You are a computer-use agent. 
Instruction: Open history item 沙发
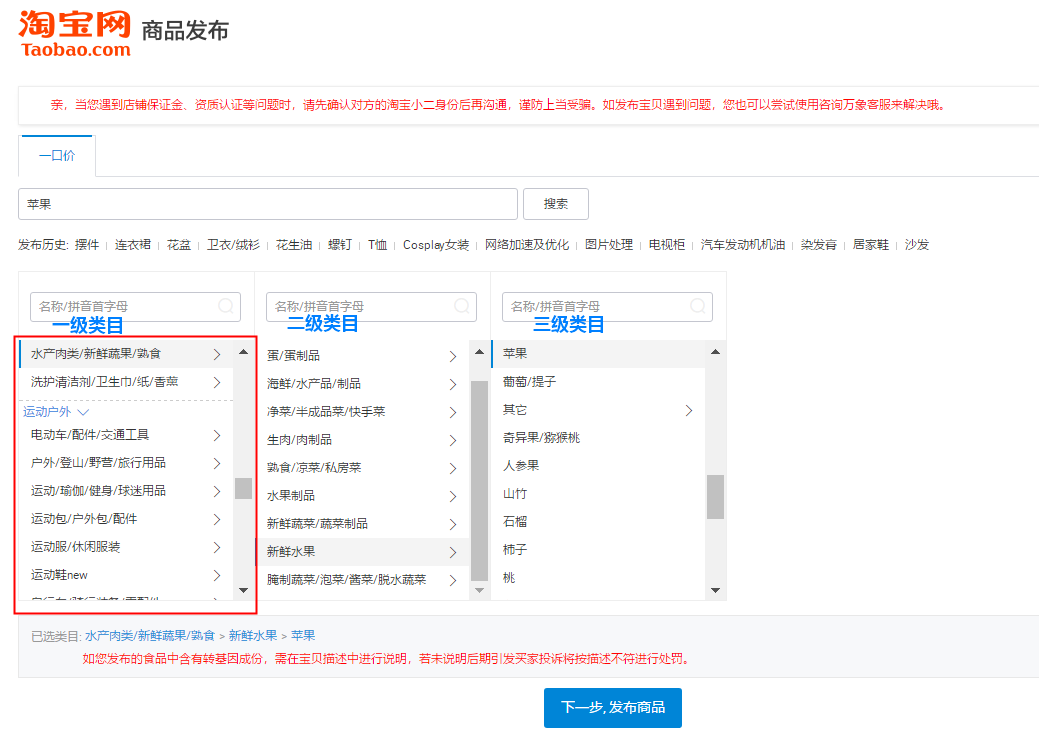(917, 245)
